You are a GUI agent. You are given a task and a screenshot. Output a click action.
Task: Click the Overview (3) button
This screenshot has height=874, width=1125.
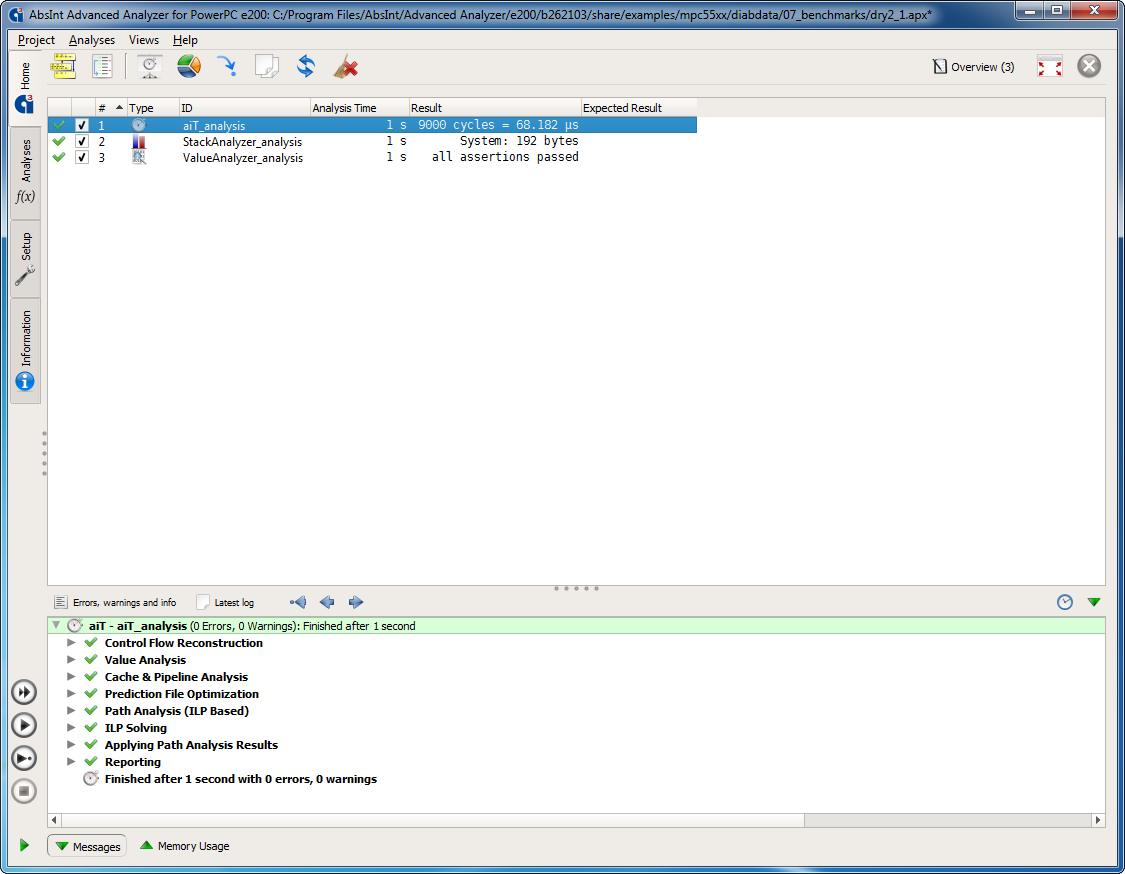coord(974,67)
